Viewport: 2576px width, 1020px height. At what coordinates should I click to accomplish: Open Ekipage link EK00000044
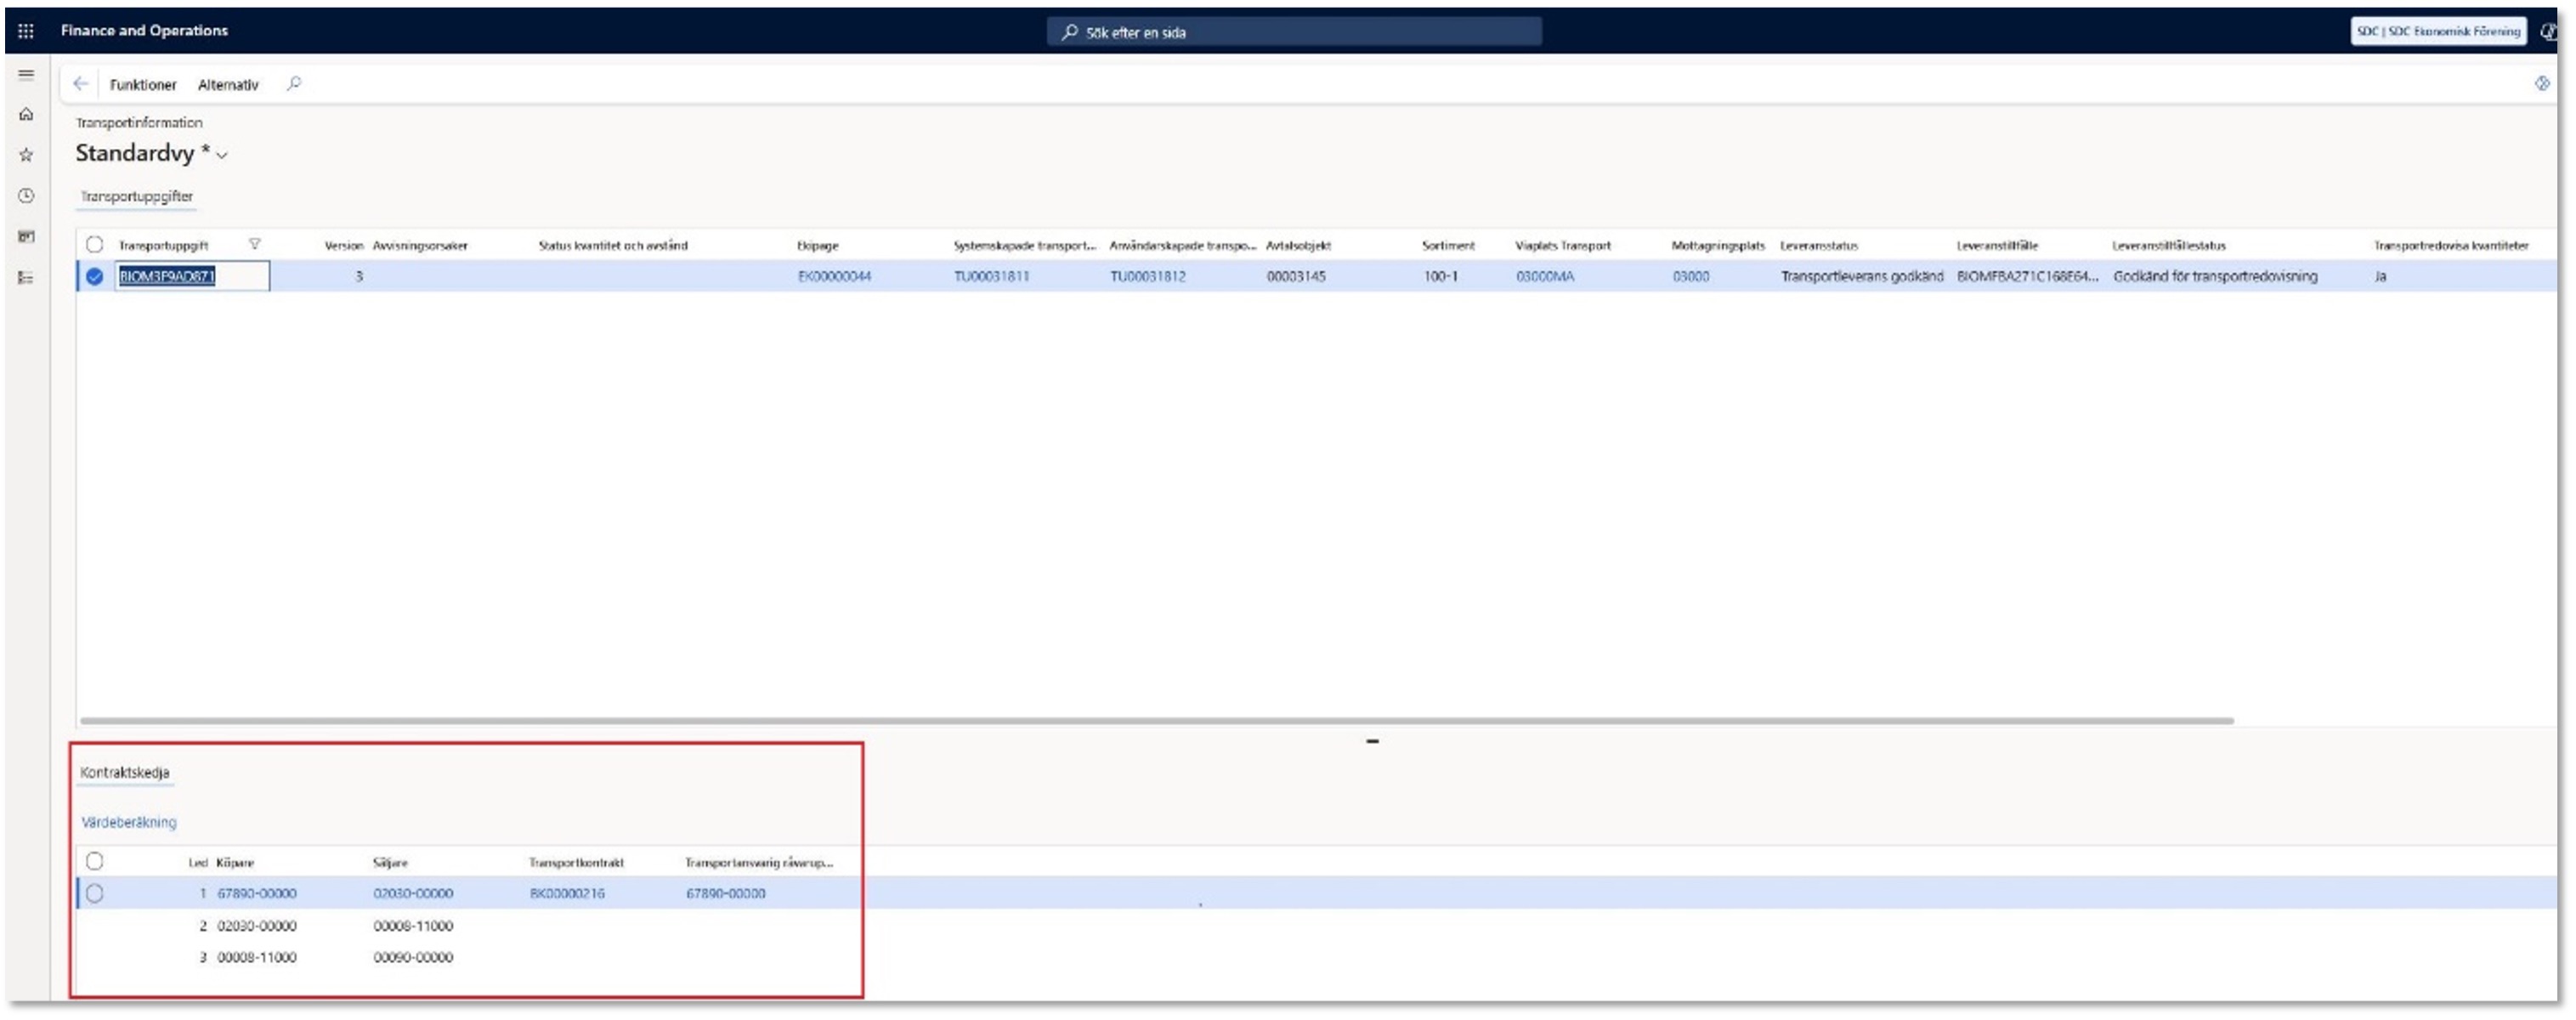(x=834, y=277)
